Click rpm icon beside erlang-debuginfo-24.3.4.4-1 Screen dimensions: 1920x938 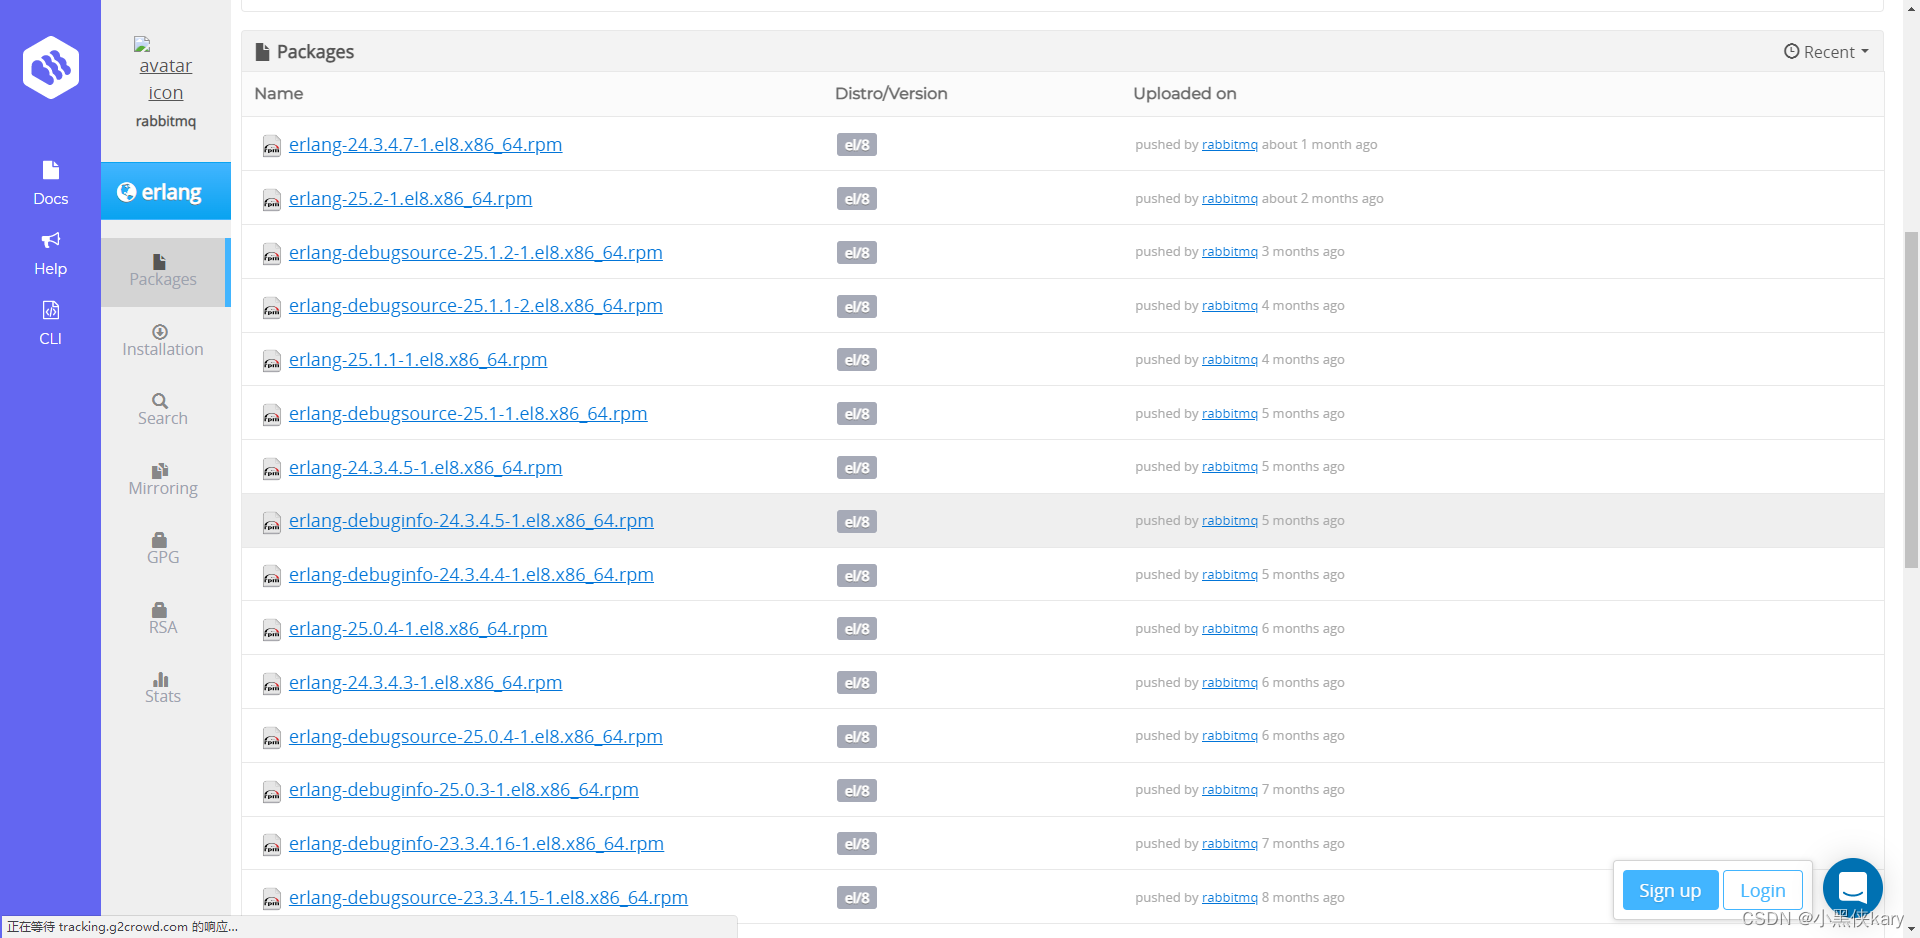[272, 576]
